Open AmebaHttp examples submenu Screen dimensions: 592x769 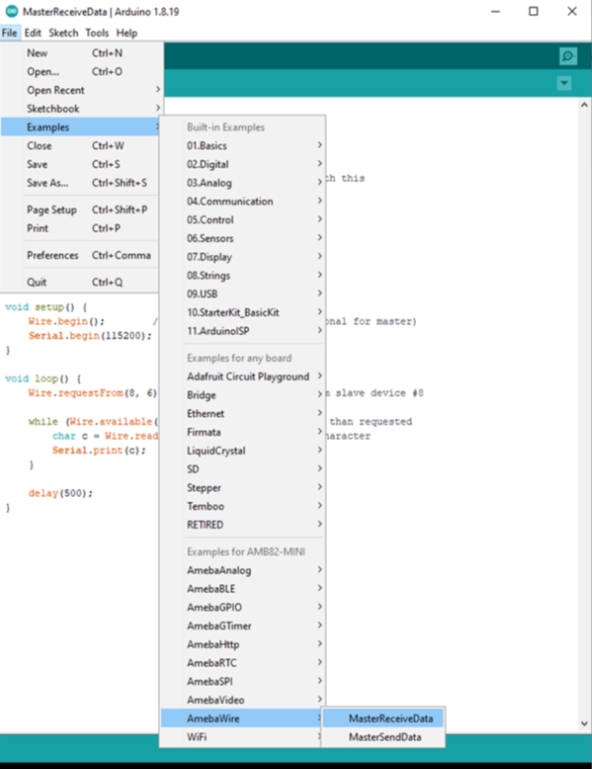pos(243,644)
